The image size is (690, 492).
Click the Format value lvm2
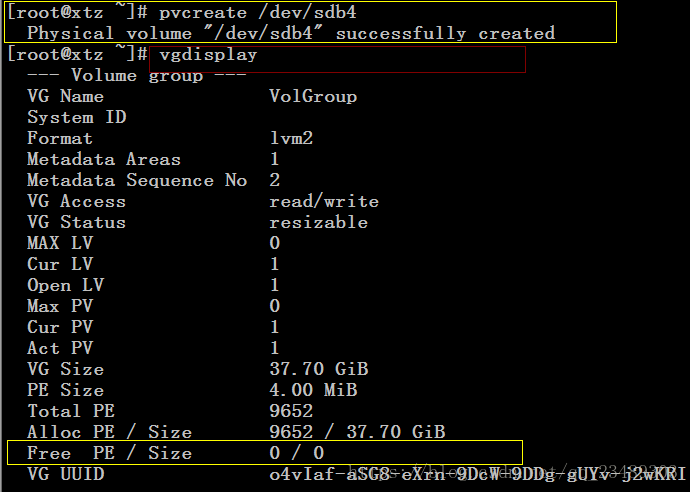(x=291, y=138)
